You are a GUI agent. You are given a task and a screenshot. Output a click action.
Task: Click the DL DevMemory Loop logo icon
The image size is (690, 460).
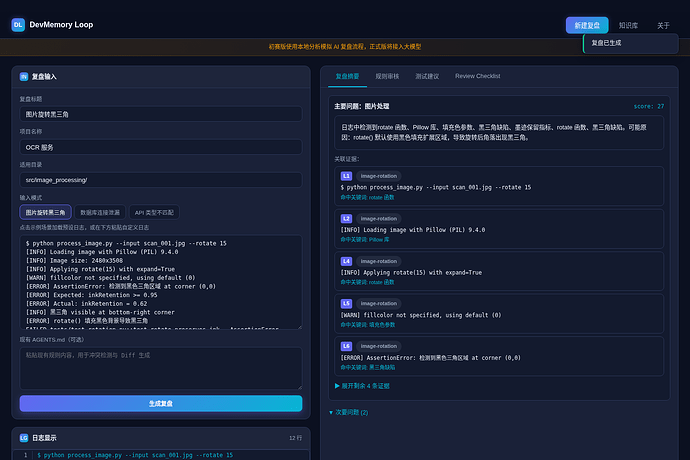(x=18, y=25)
